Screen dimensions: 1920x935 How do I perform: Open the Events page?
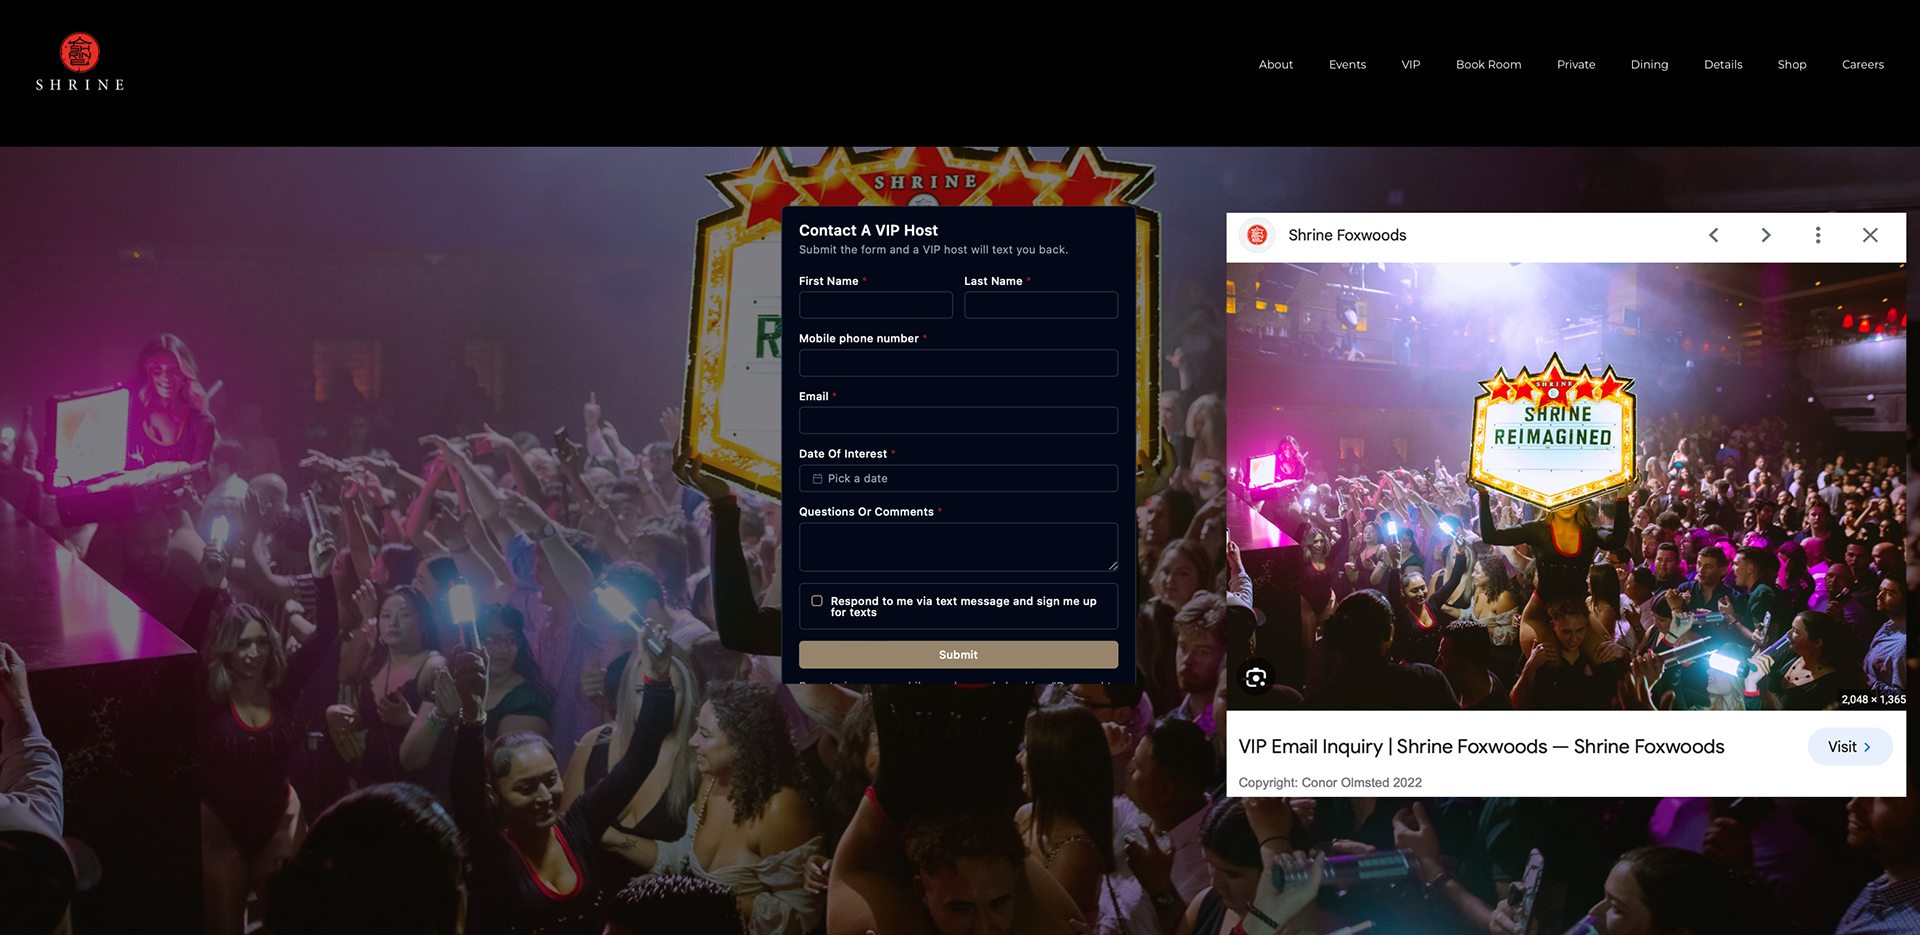tap(1347, 65)
